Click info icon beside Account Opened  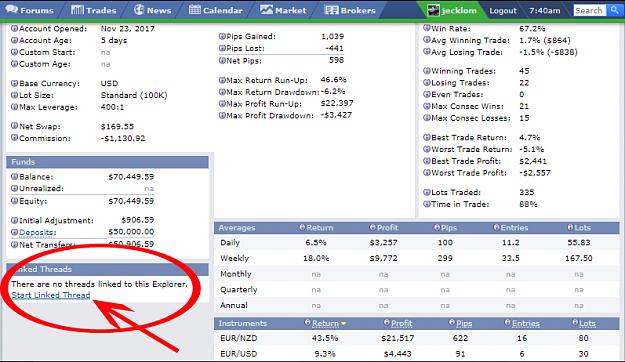coord(14,28)
